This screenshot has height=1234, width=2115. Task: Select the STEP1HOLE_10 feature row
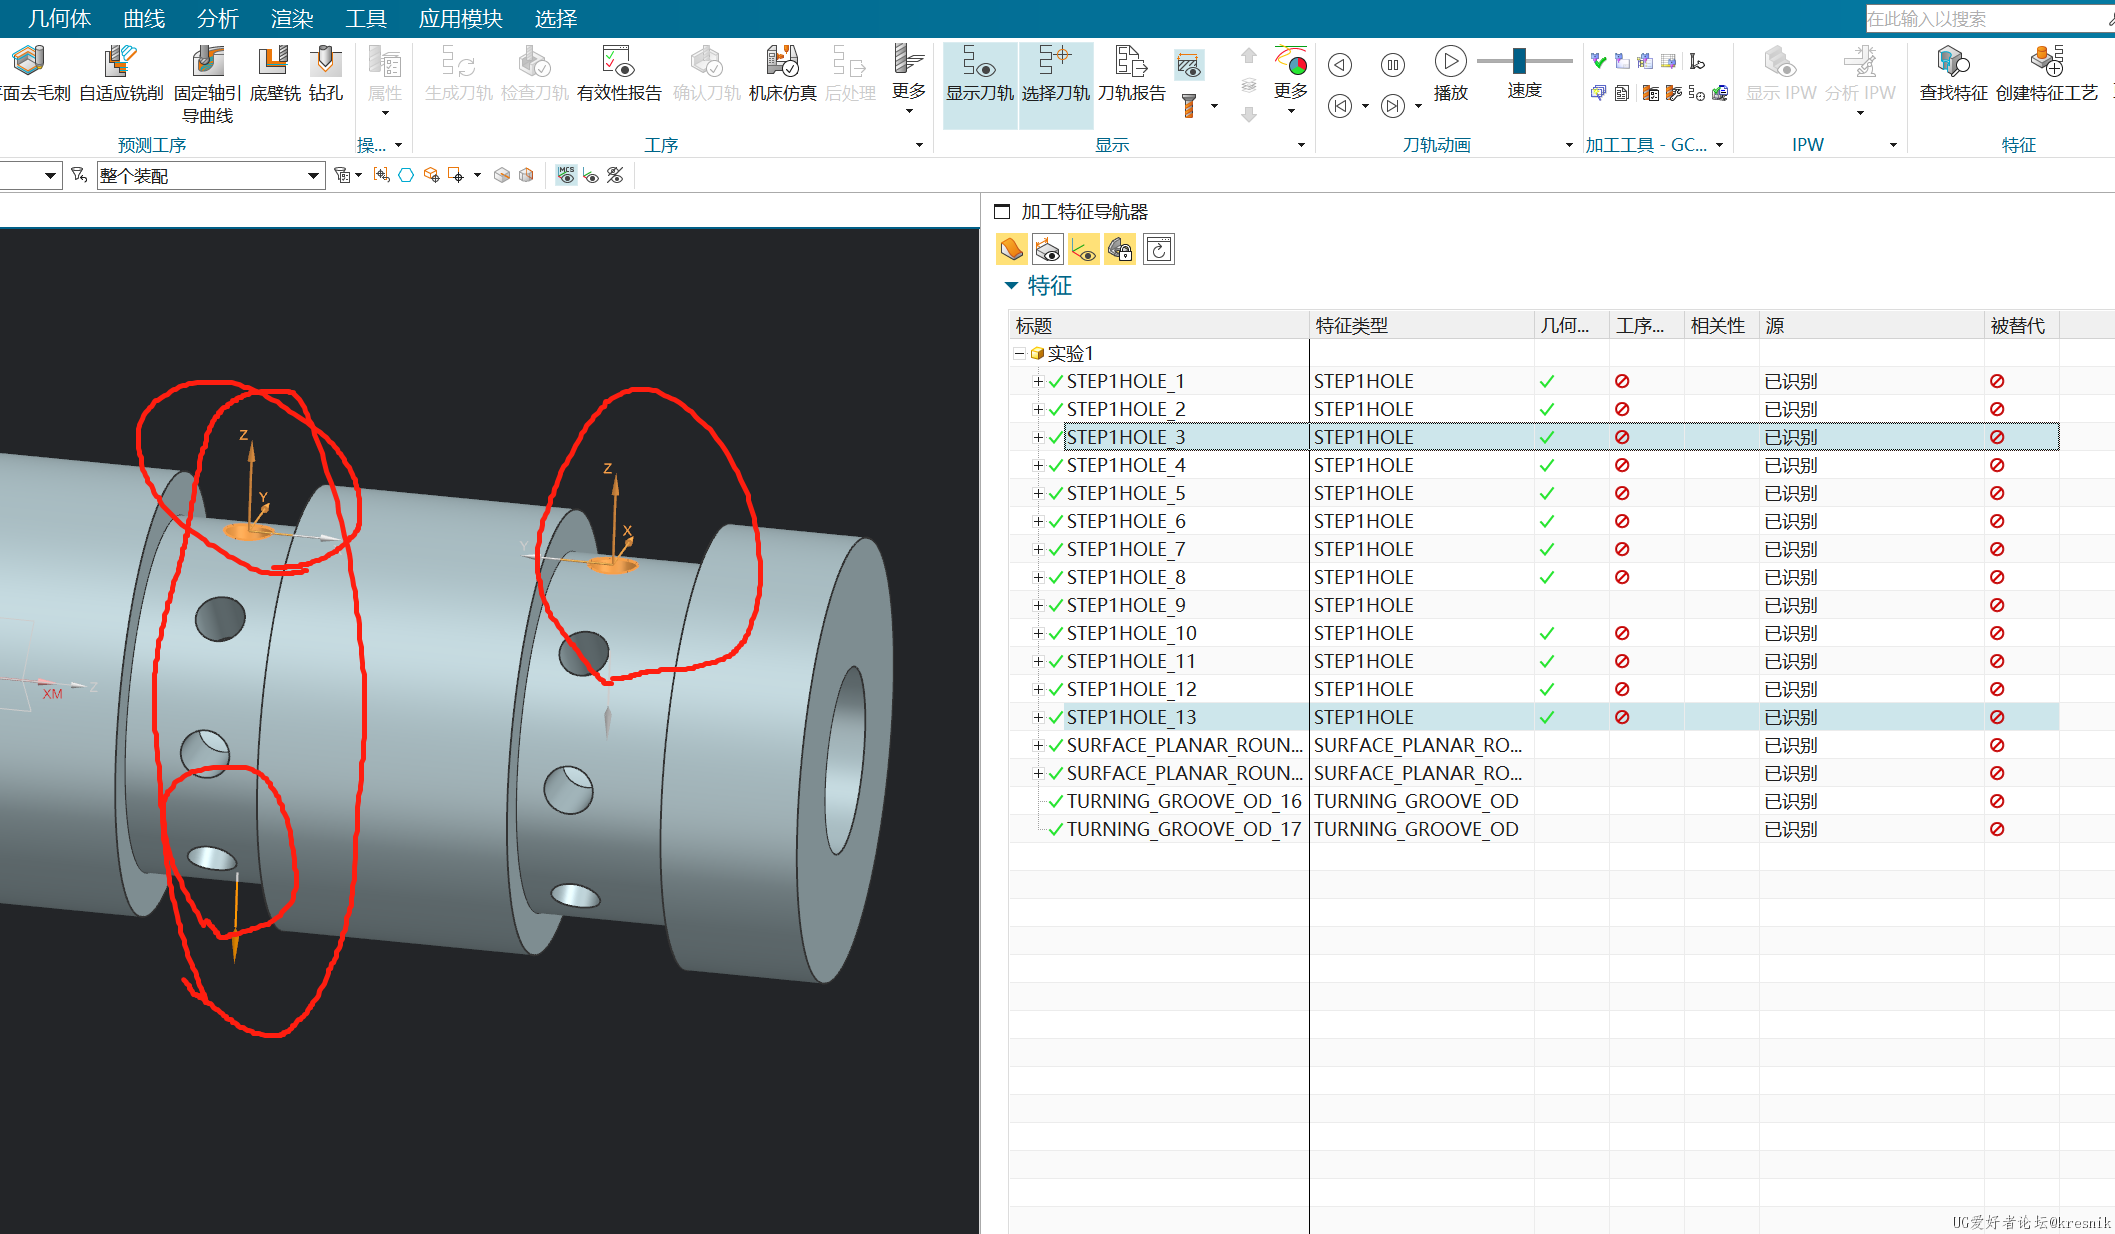pyautogui.click(x=1534, y=633)
